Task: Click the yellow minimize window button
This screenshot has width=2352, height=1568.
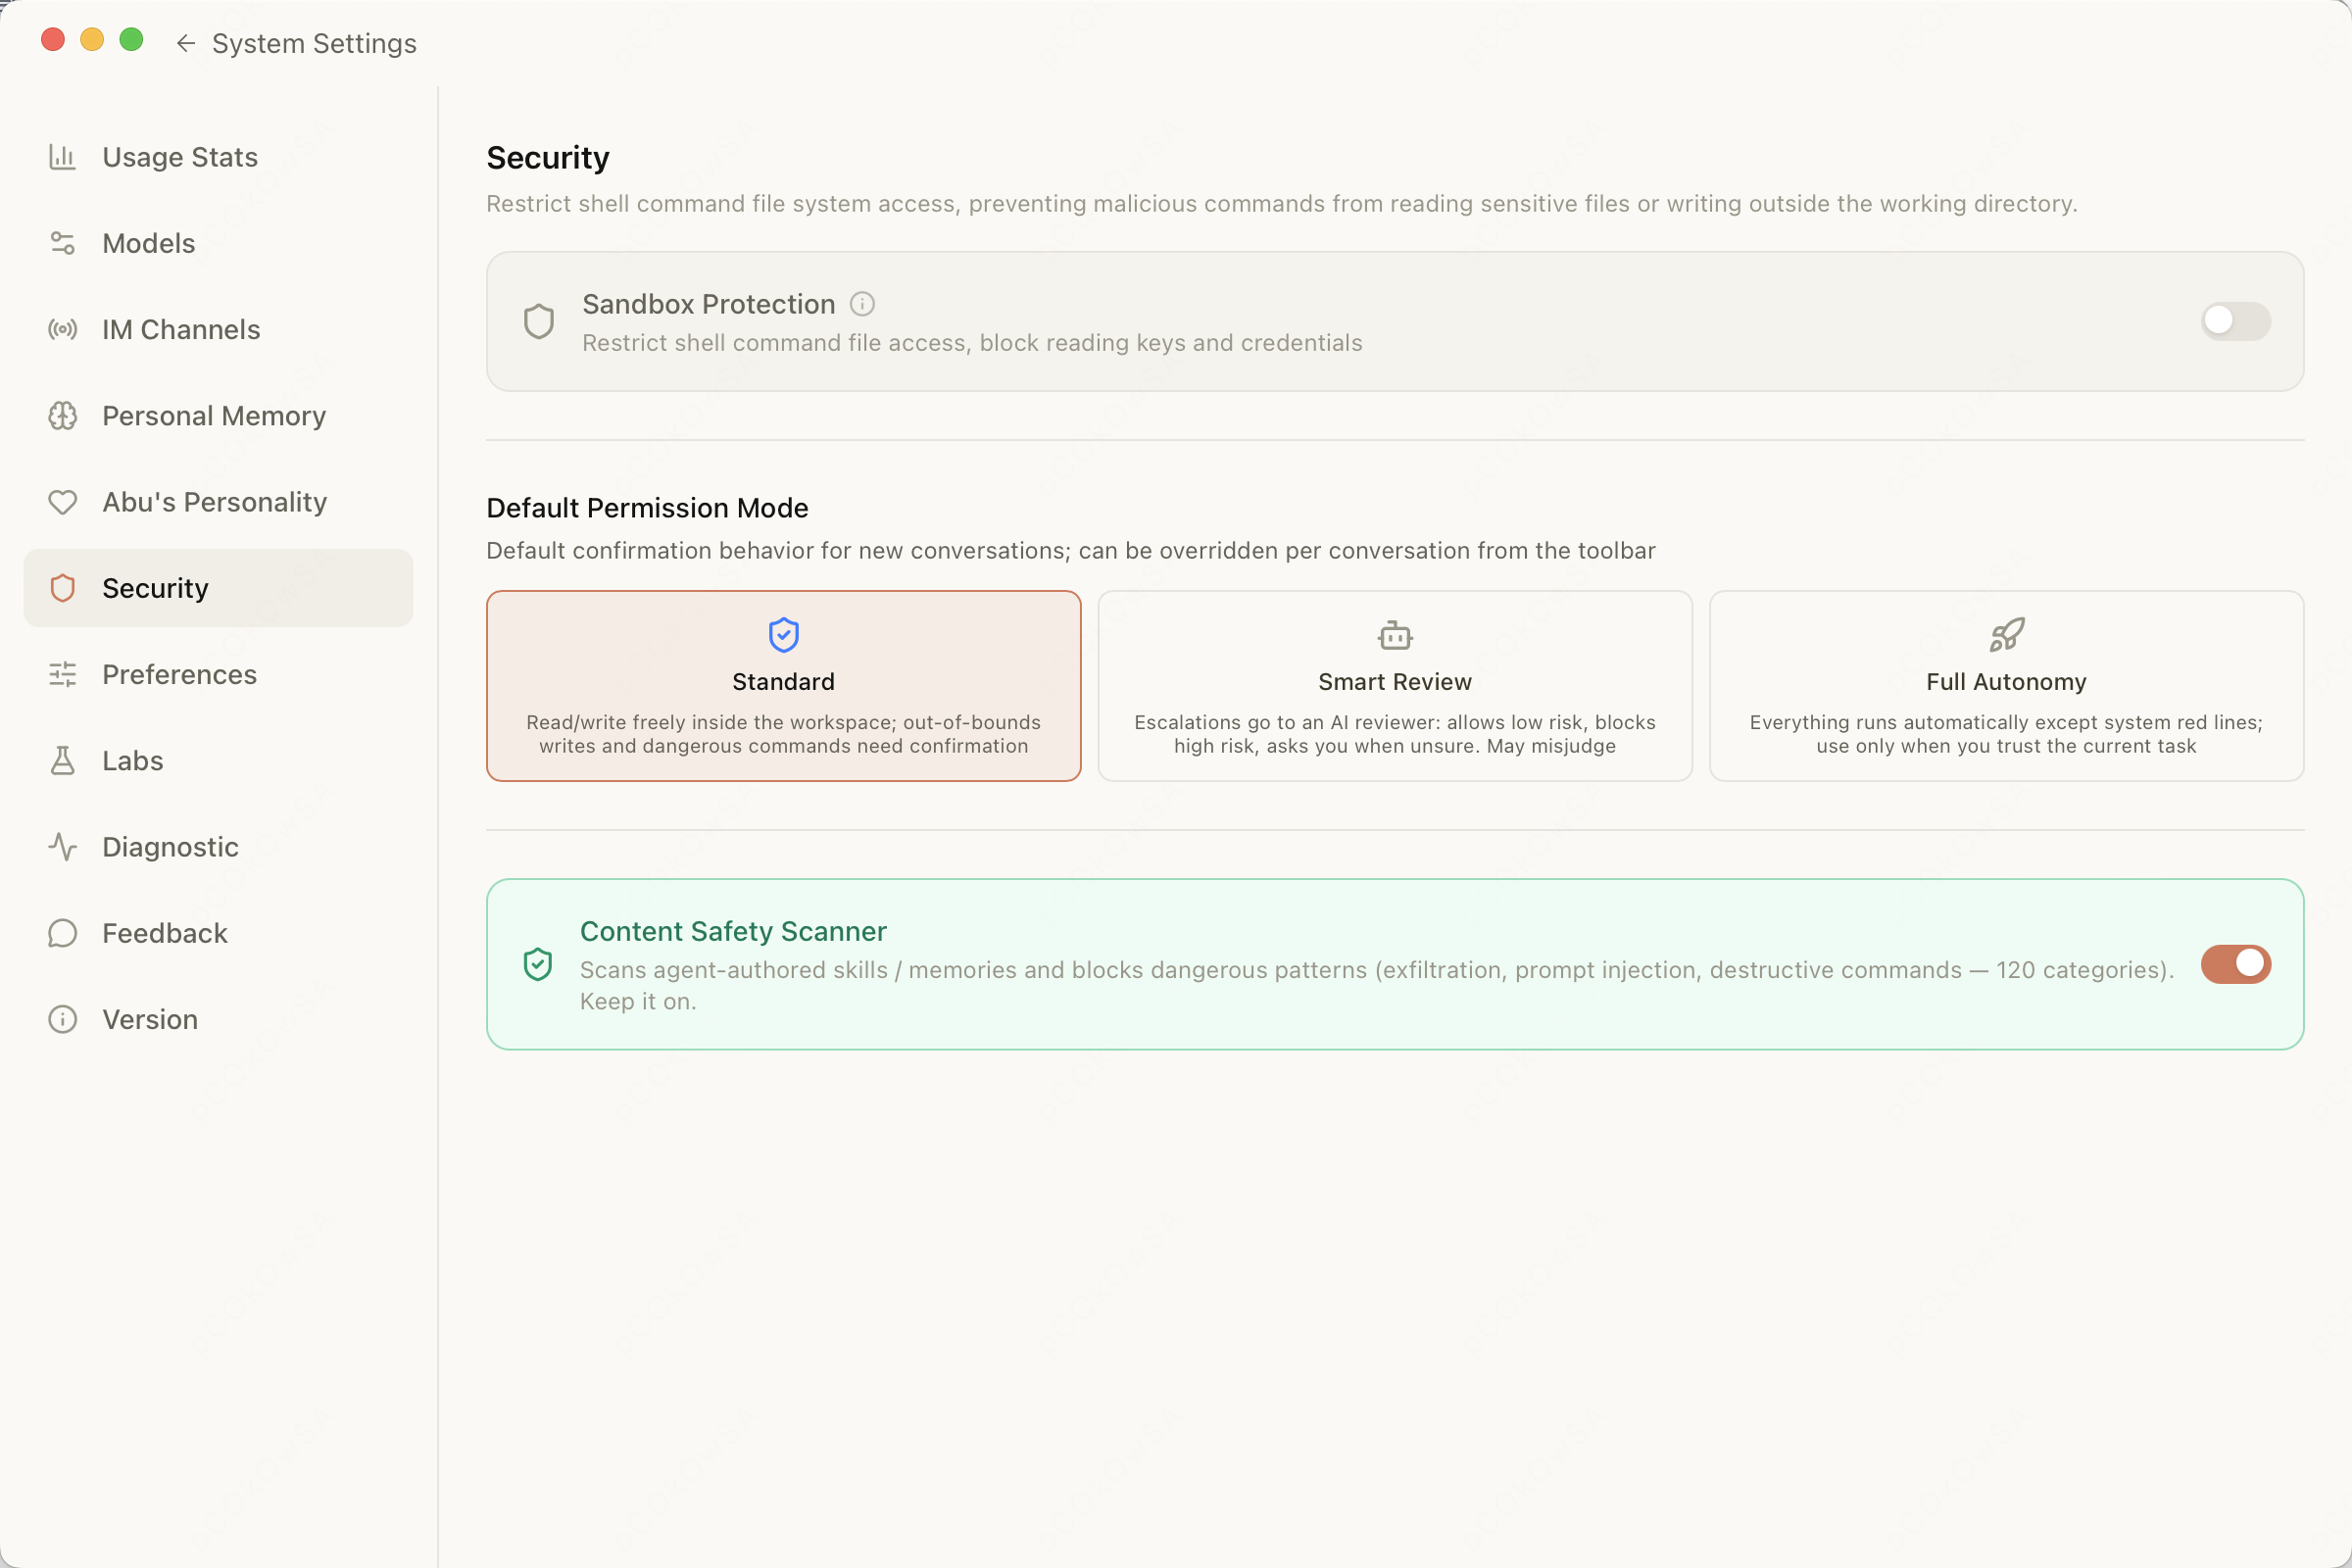Action: [92, 39]
